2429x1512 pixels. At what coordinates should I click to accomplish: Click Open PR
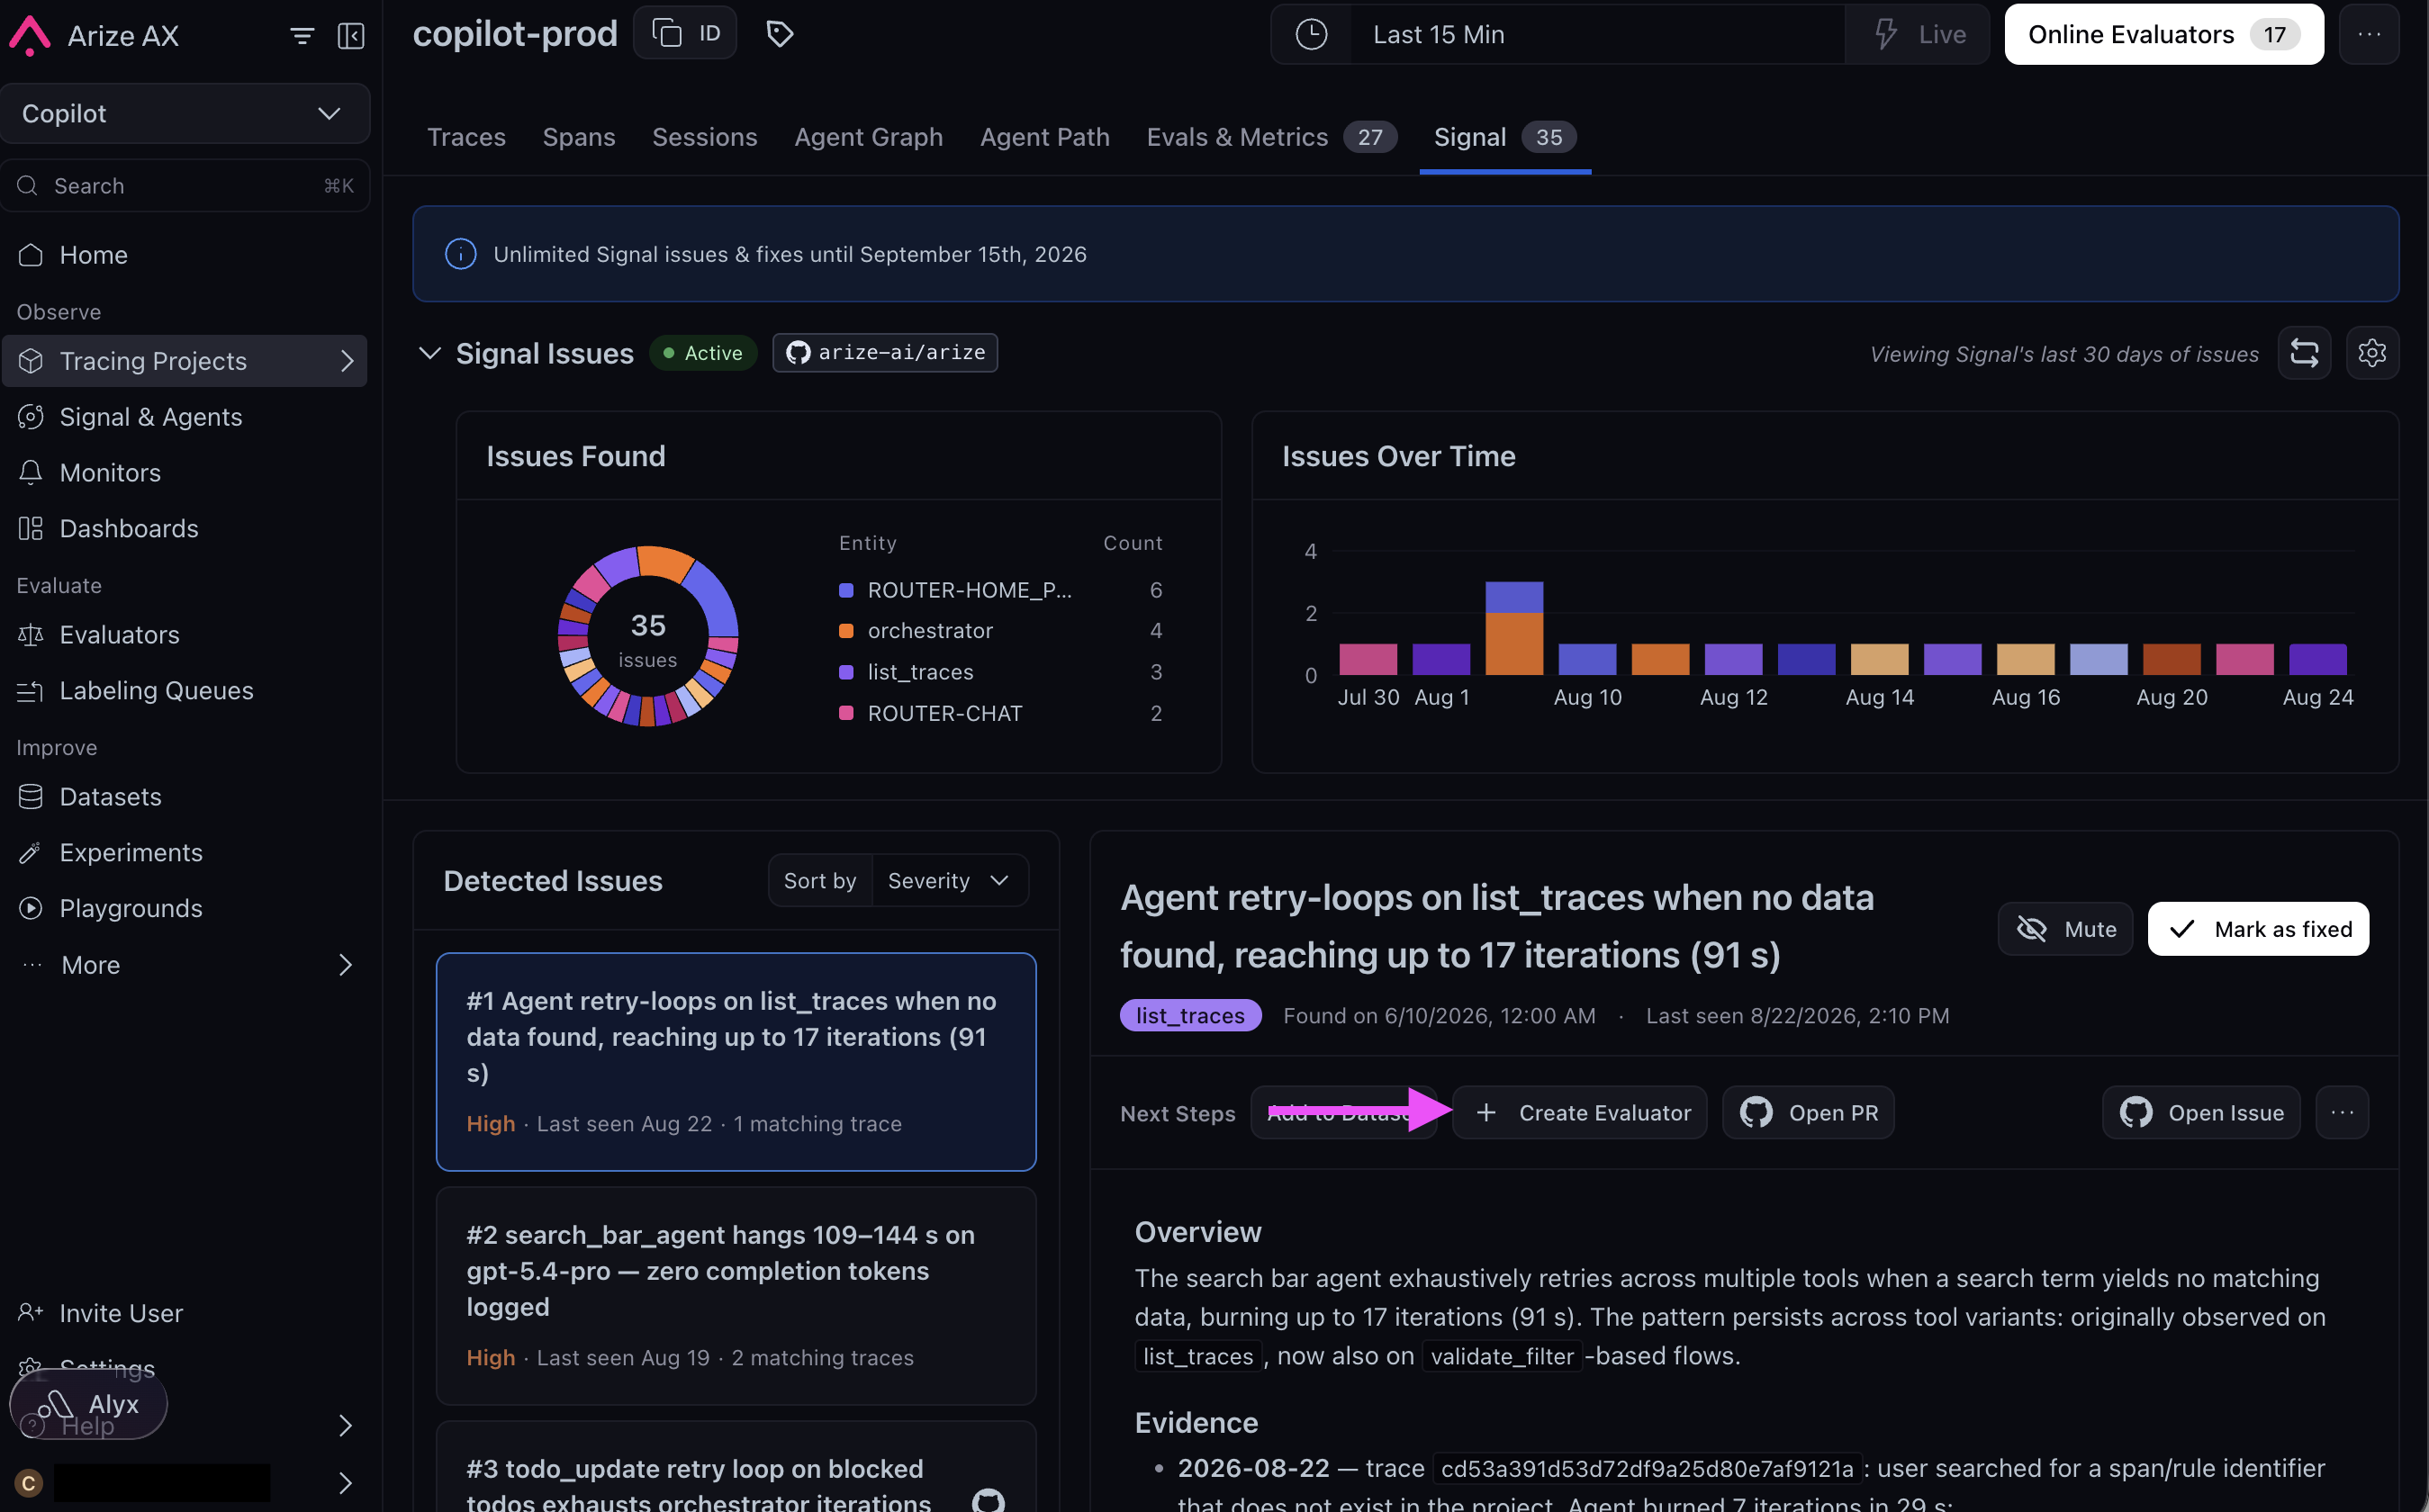[1808, 1113]
